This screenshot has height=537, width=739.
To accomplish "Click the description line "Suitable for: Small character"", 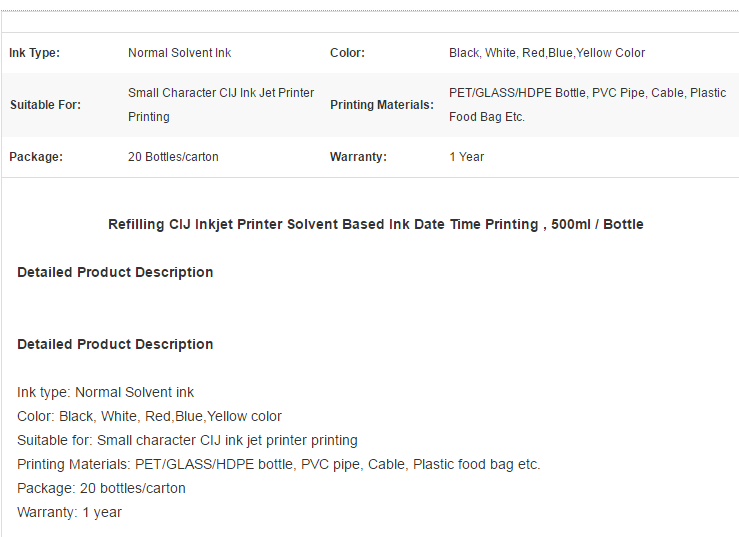I will (x=187, y=440).
